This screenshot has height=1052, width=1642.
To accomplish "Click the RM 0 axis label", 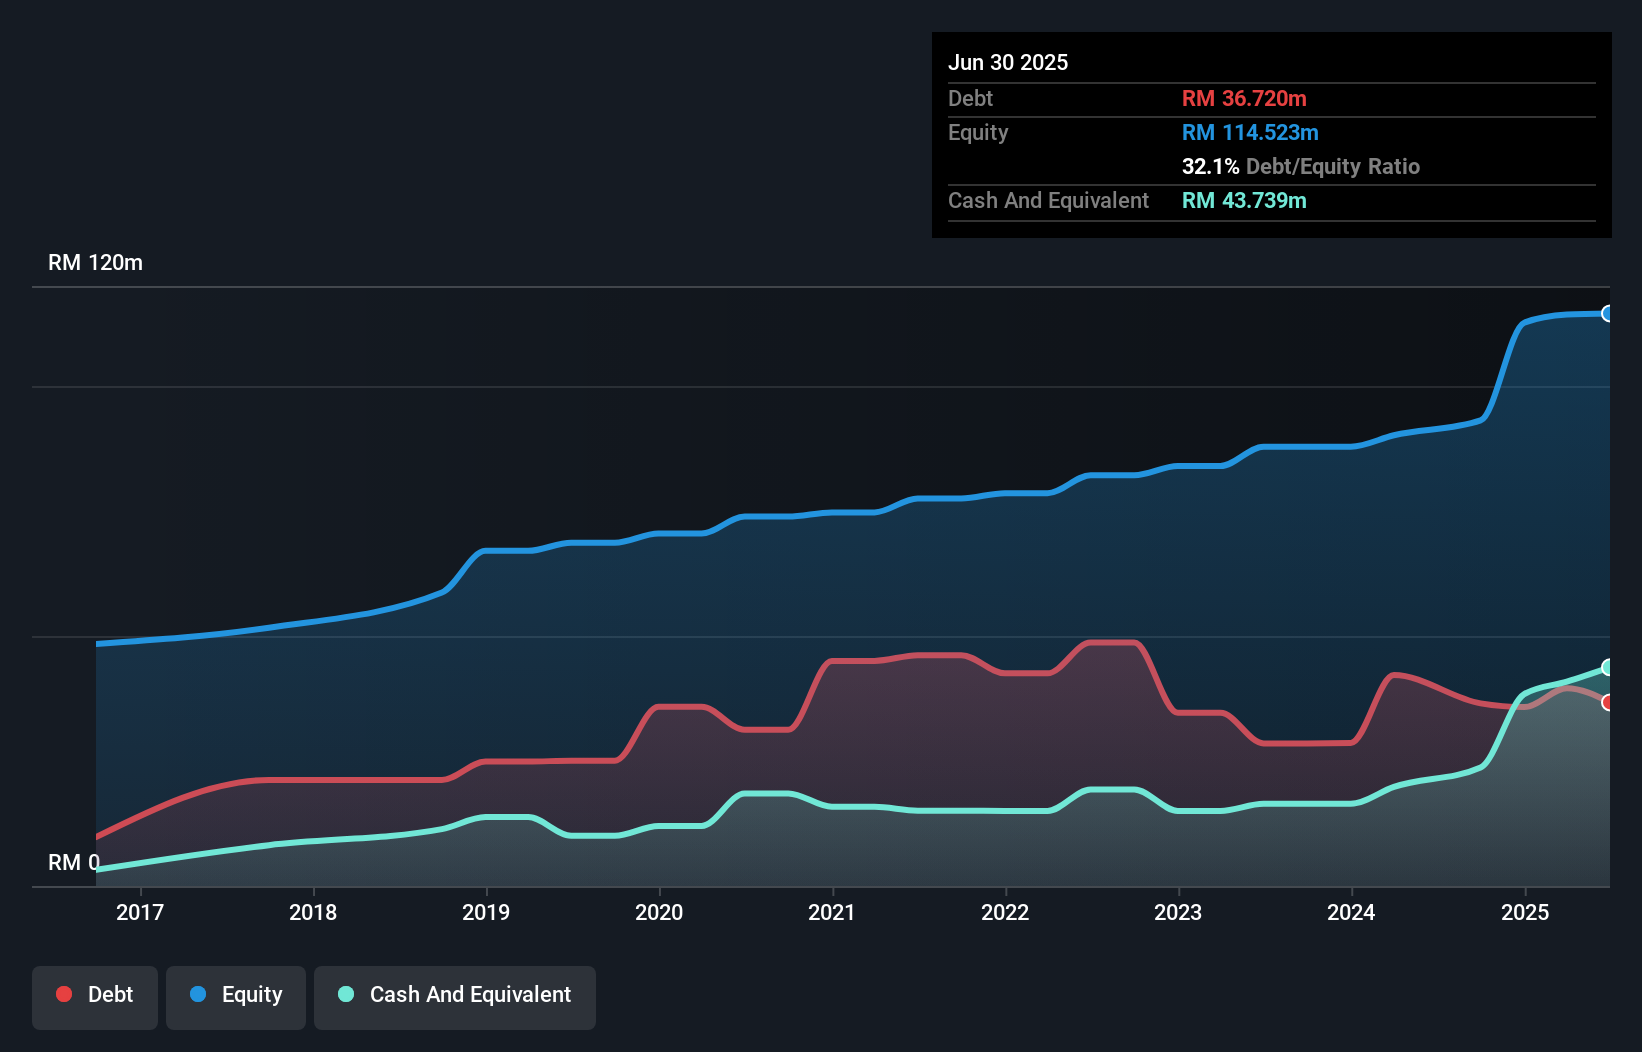I will tap(74, 862).
